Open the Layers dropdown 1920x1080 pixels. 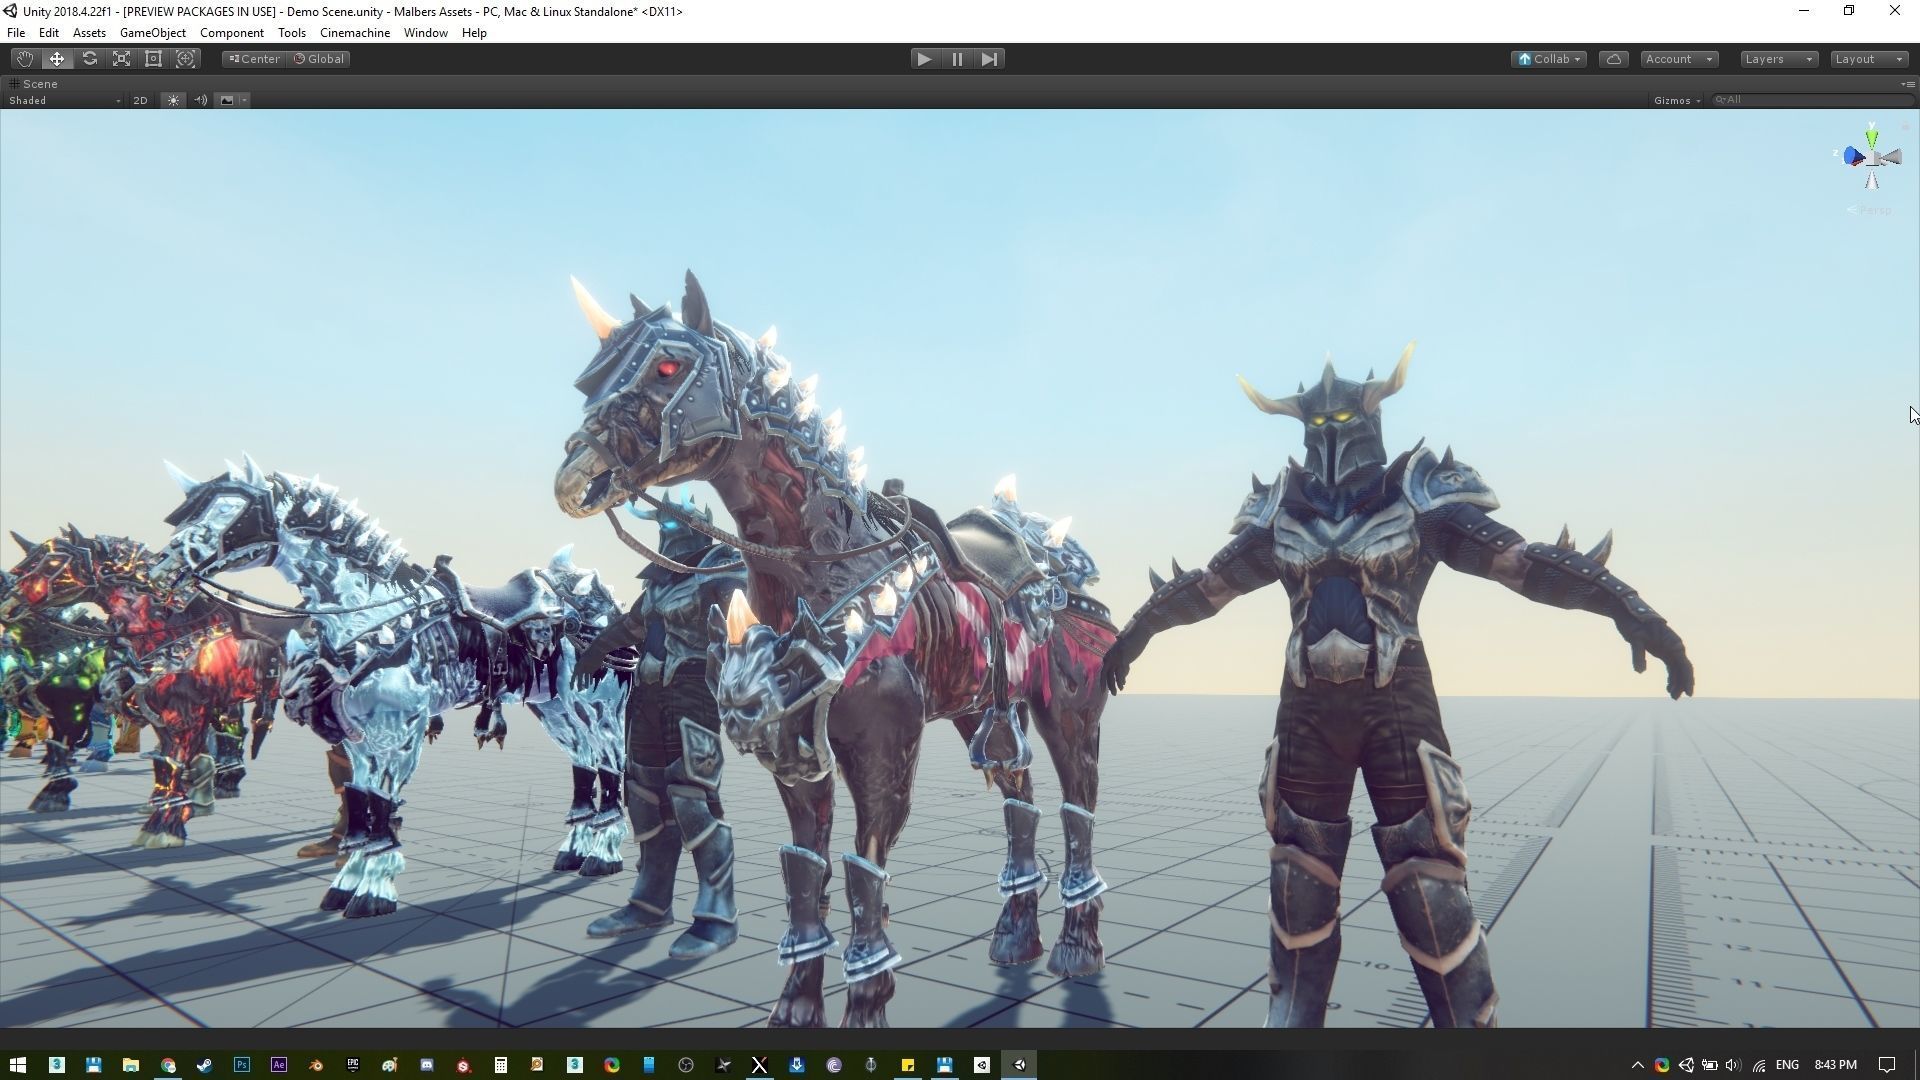[x=1779, y=59]
